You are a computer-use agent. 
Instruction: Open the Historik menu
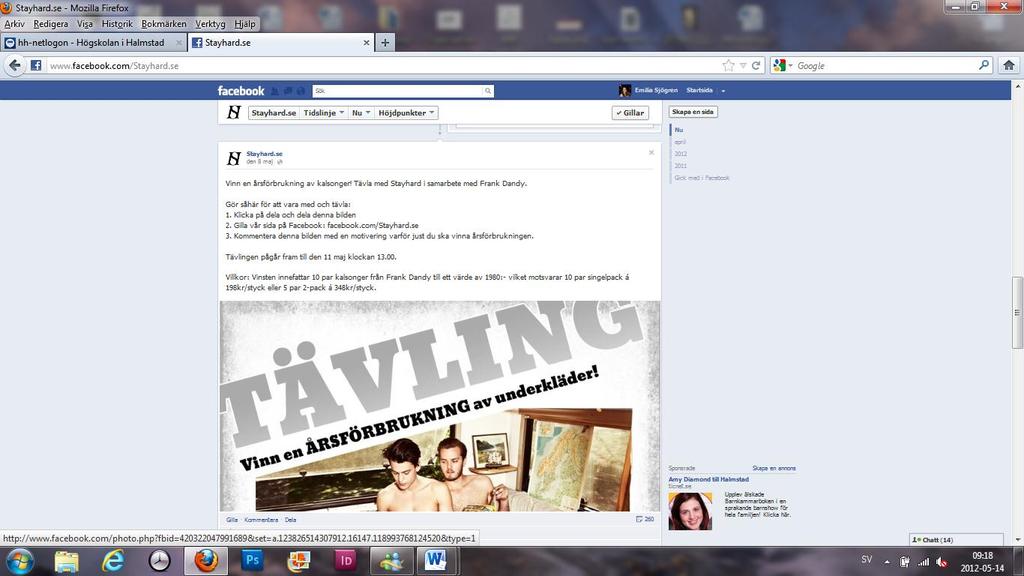[118, 24]
